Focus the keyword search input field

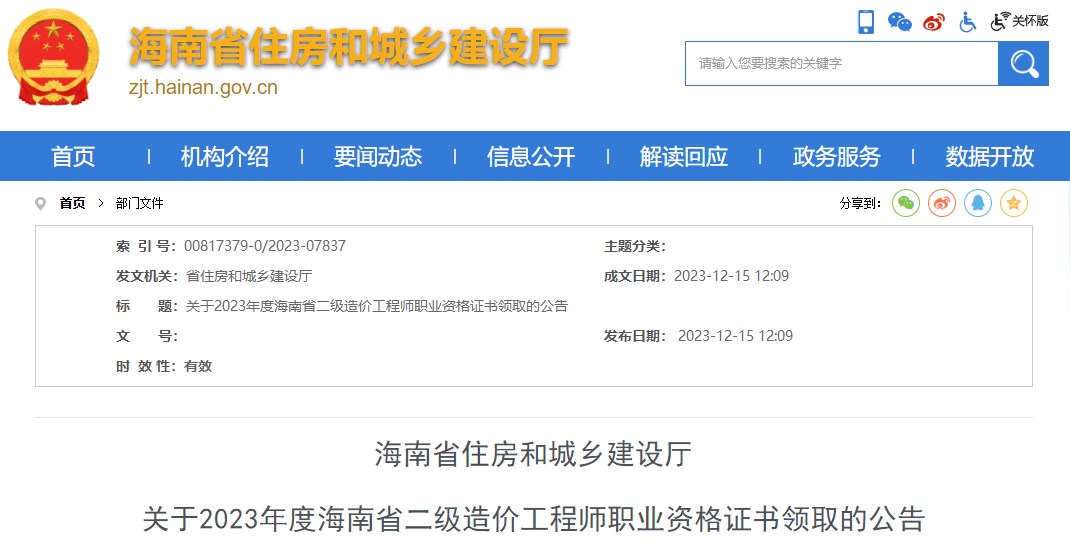[x=841, y=64]
